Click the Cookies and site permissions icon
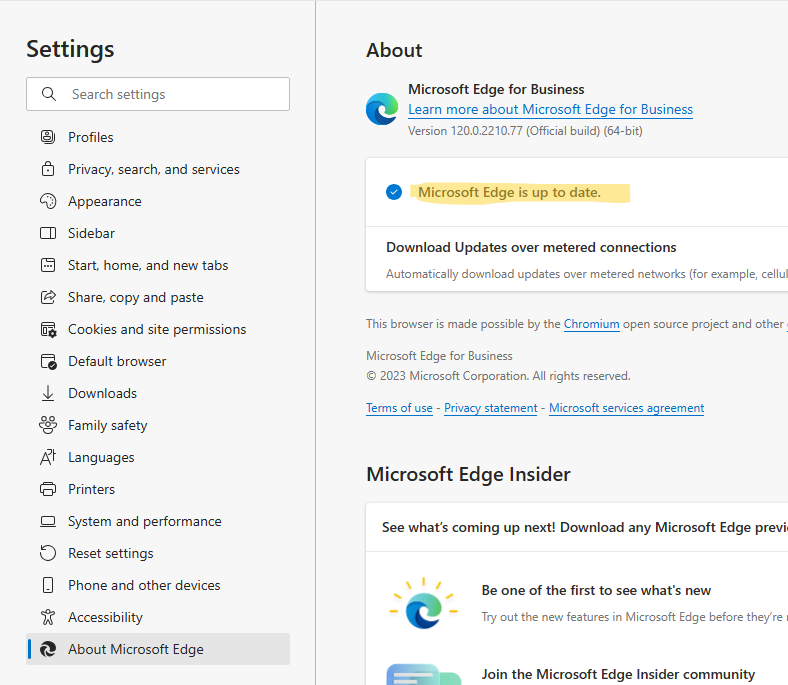This screenshot has height=685, width=788. (47, 329)
